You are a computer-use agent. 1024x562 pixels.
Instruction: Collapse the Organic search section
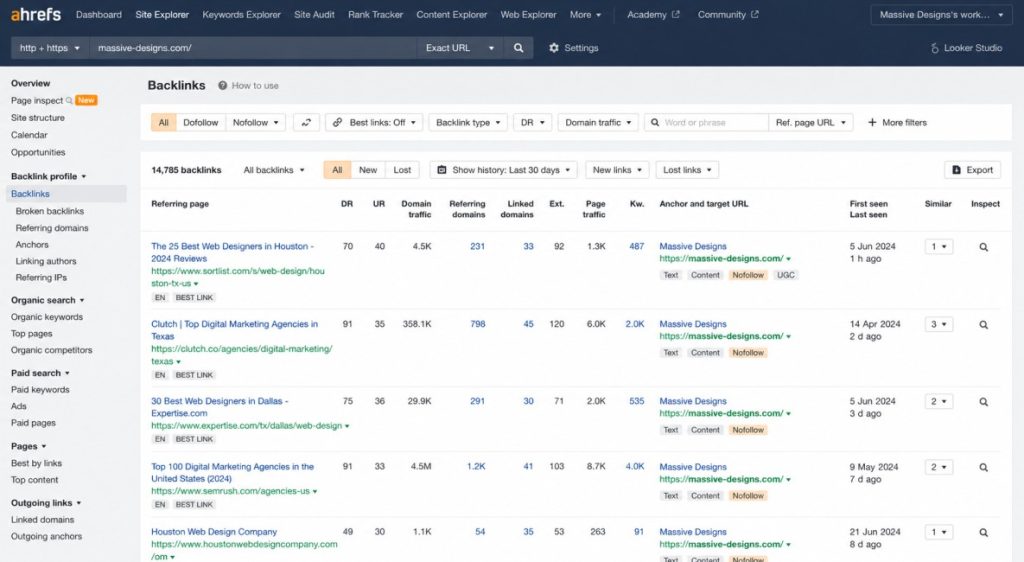47,300
